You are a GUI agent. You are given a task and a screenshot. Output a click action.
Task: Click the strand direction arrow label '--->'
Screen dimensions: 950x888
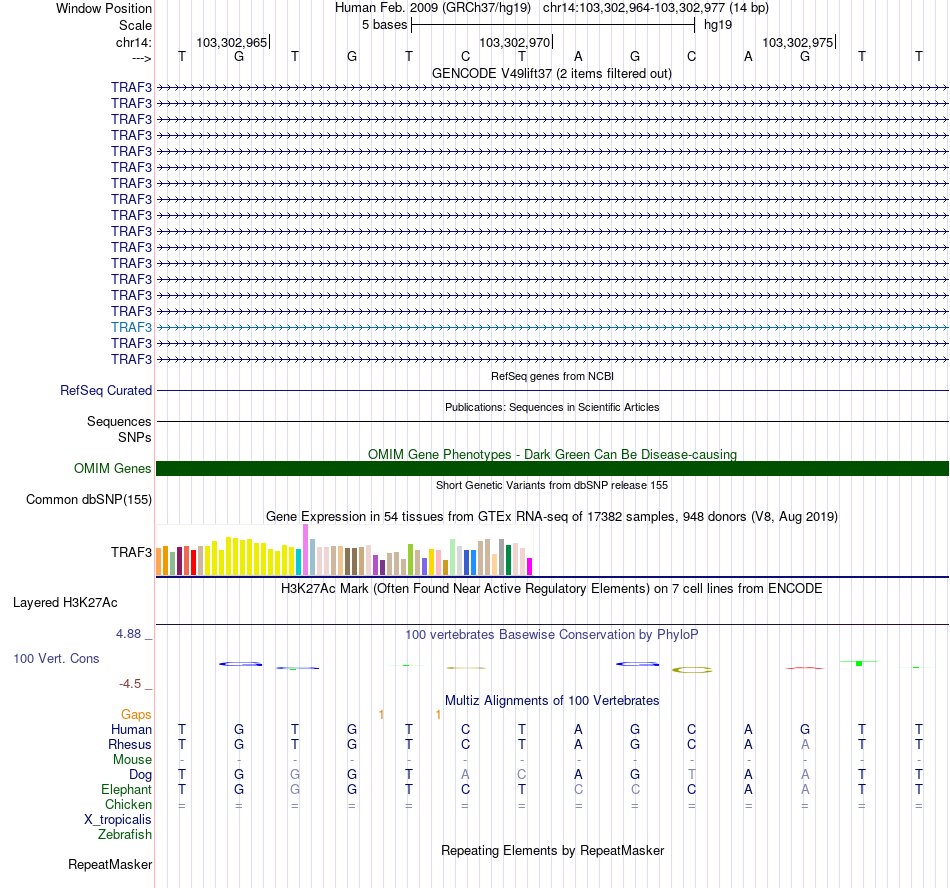click(141, 58)
